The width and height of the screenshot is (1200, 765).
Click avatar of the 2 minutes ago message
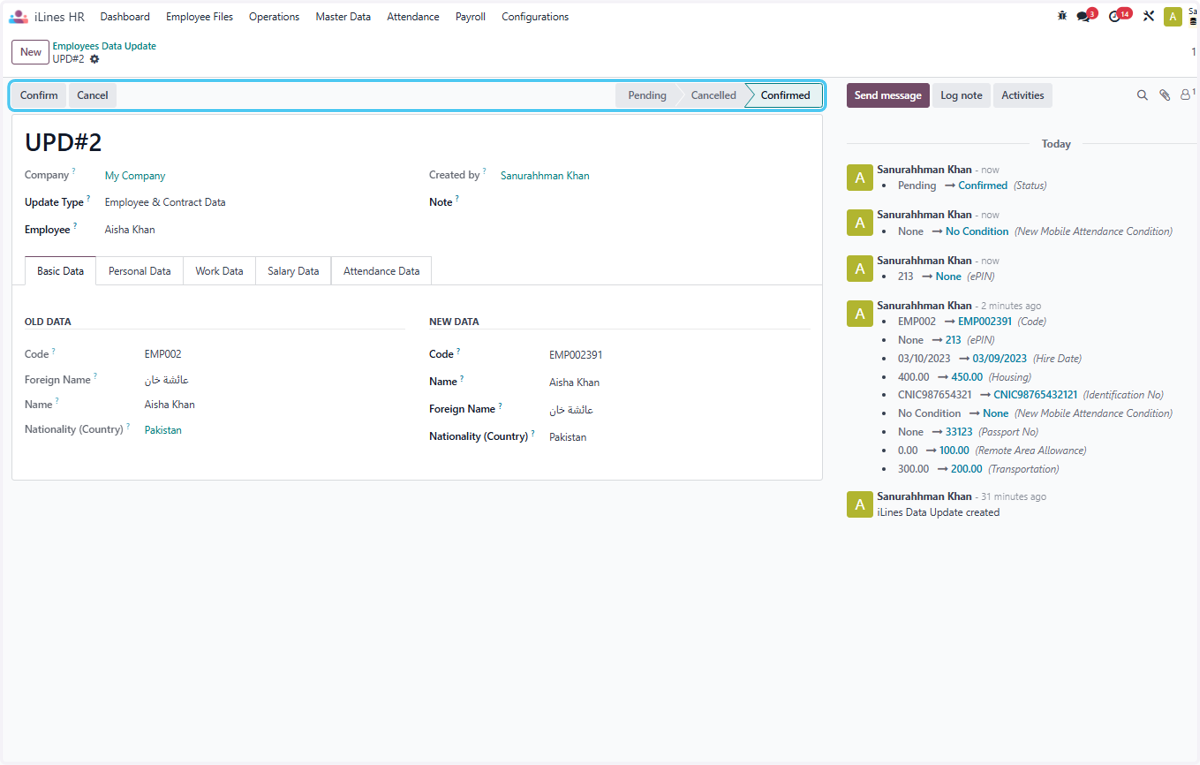click(x=859, y=313)
